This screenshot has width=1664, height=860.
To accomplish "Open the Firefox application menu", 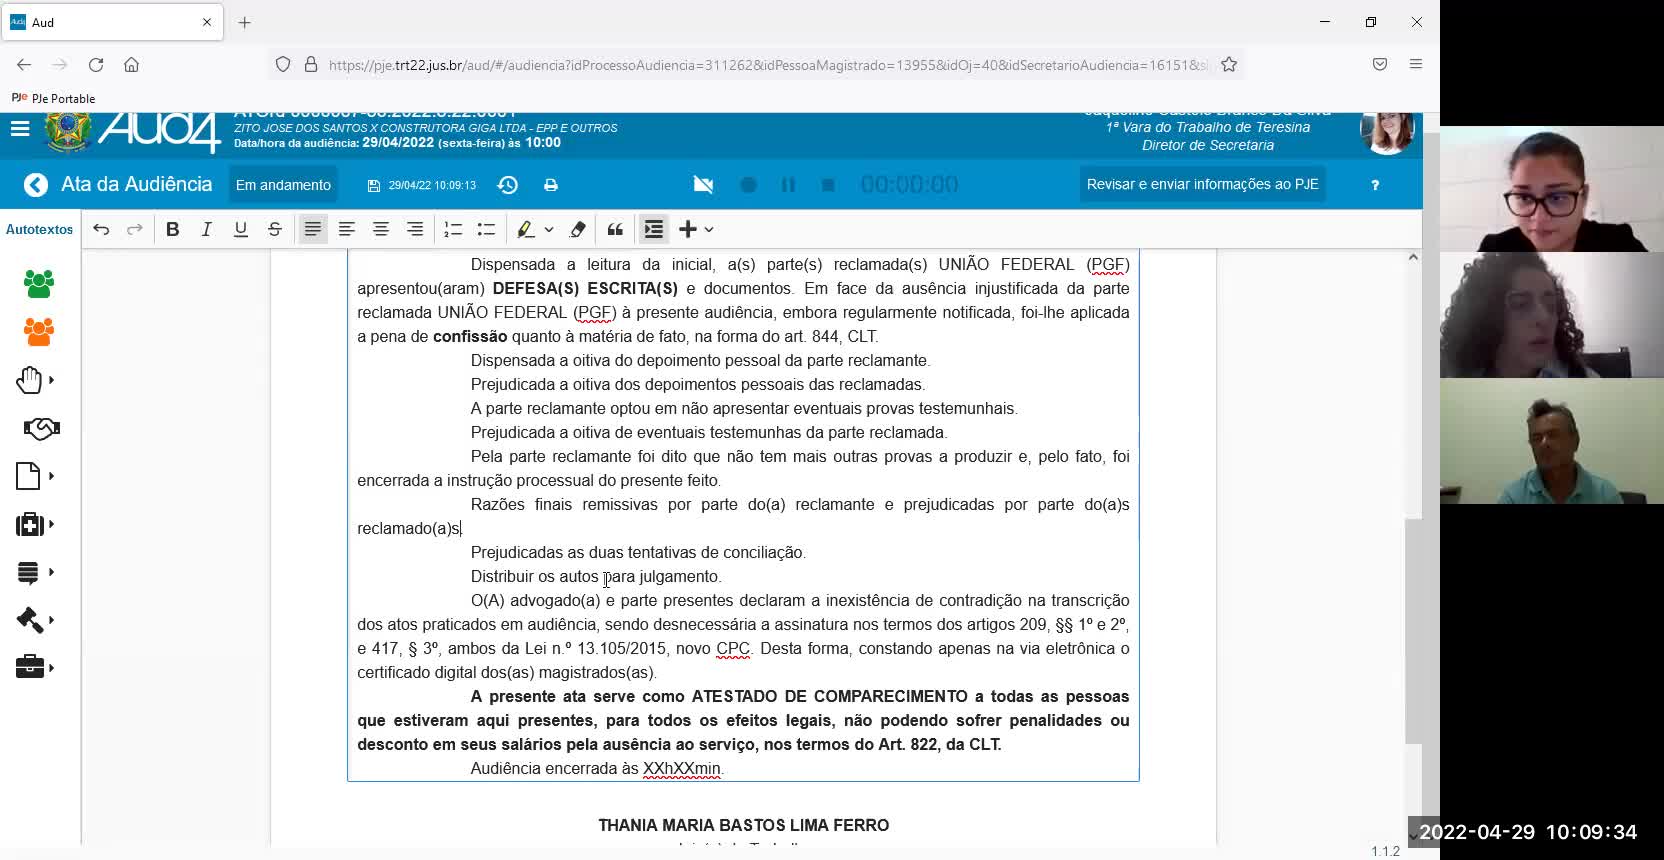I will coord(1416,64).
